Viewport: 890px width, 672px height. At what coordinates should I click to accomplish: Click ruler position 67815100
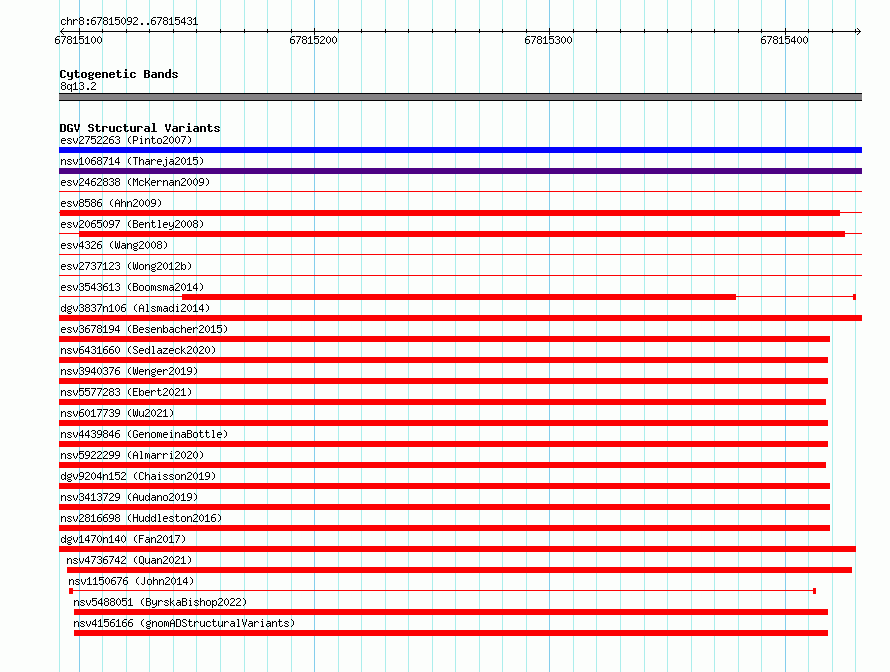coord(78,40)
